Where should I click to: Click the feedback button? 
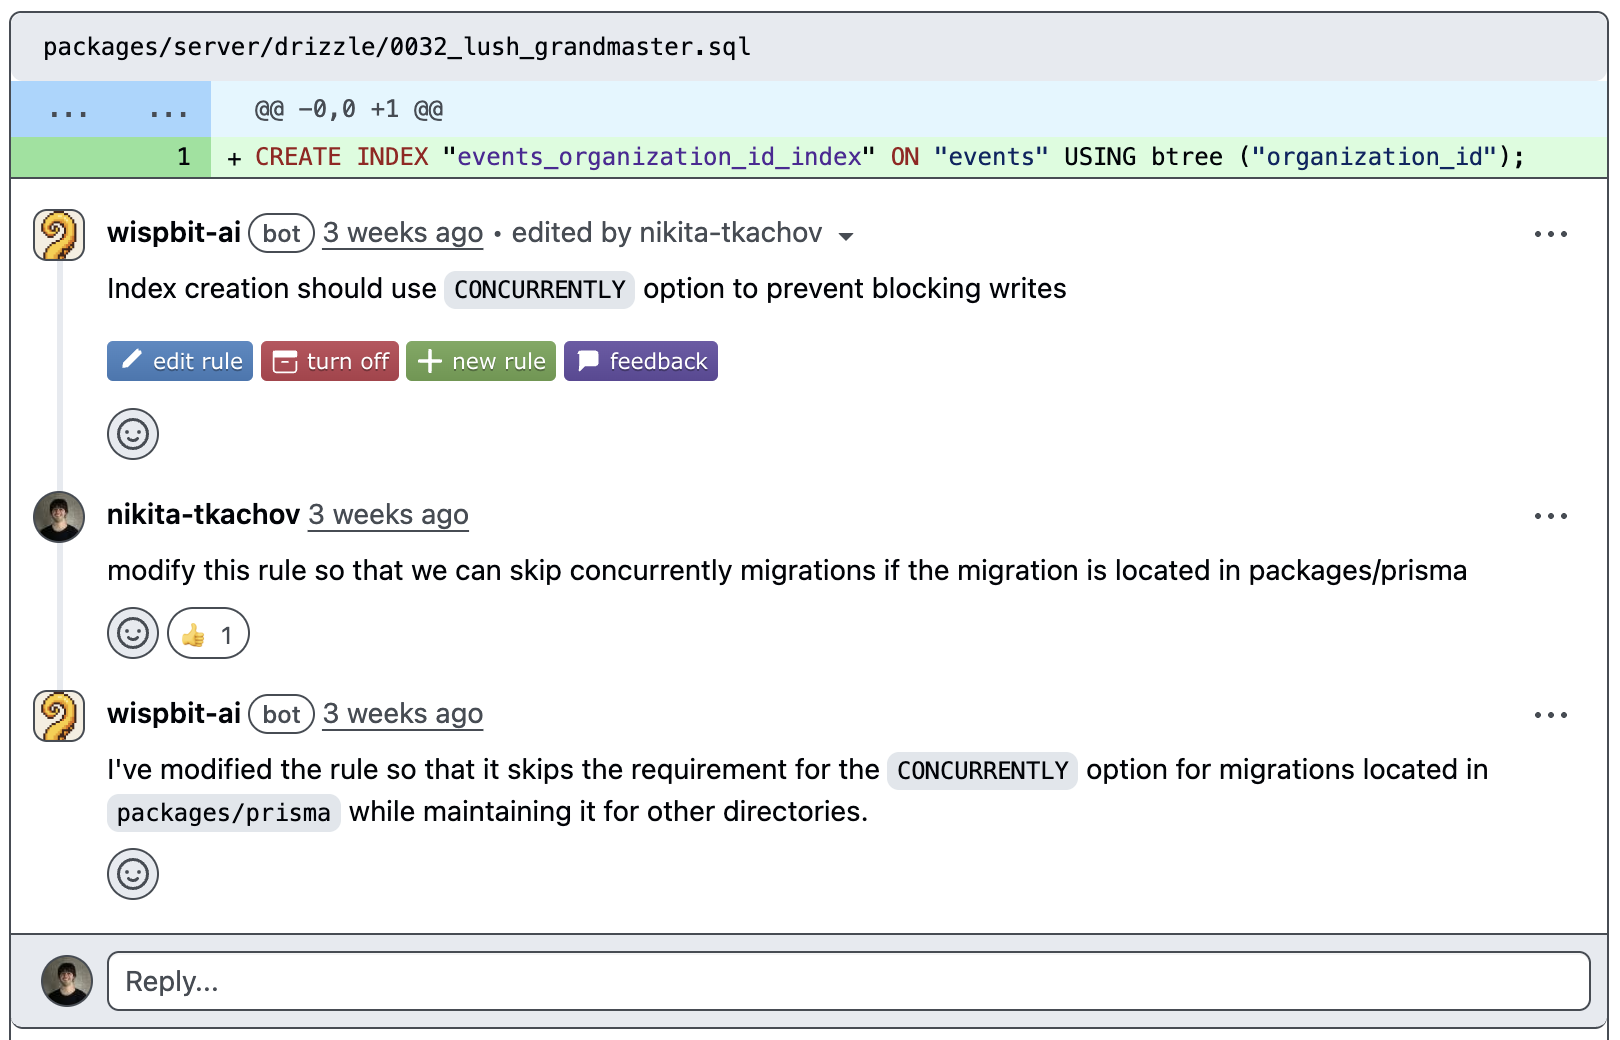[x=641, y=361]
